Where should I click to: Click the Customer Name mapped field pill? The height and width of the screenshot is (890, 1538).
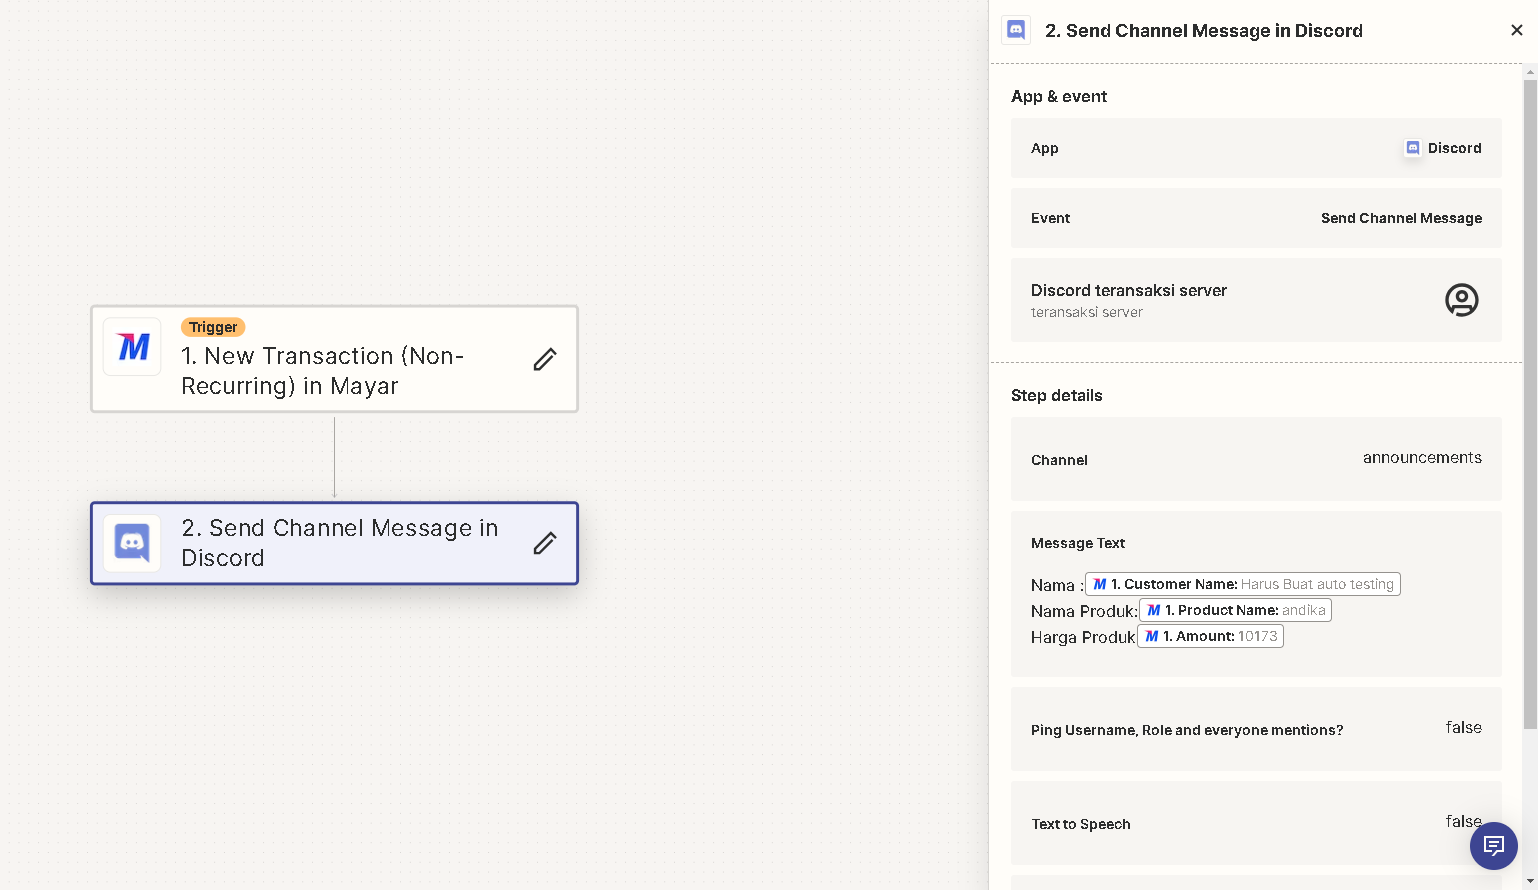point(1243,584)
